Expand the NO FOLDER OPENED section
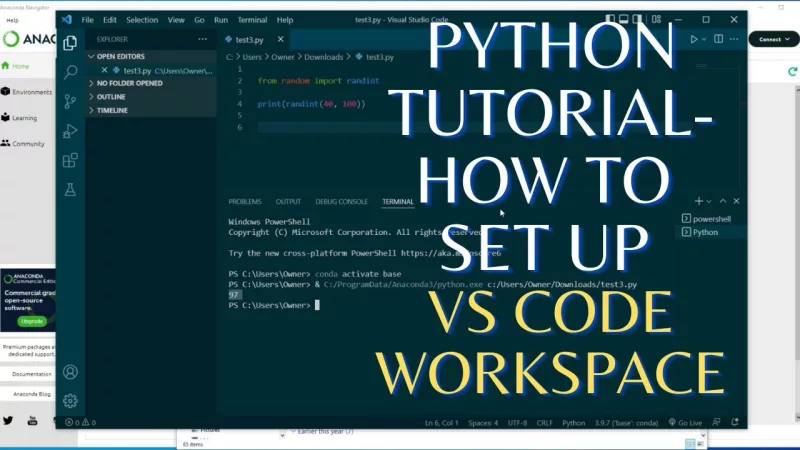 coord(129,84)
